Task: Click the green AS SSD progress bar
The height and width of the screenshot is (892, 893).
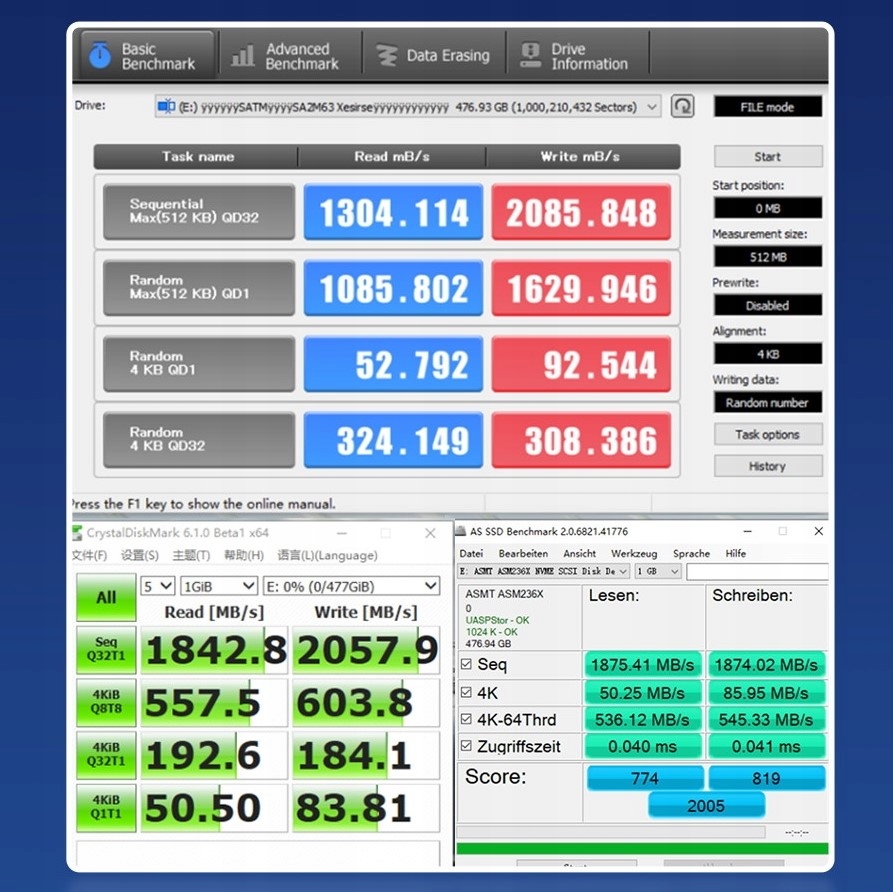Action: click(642, 848)
